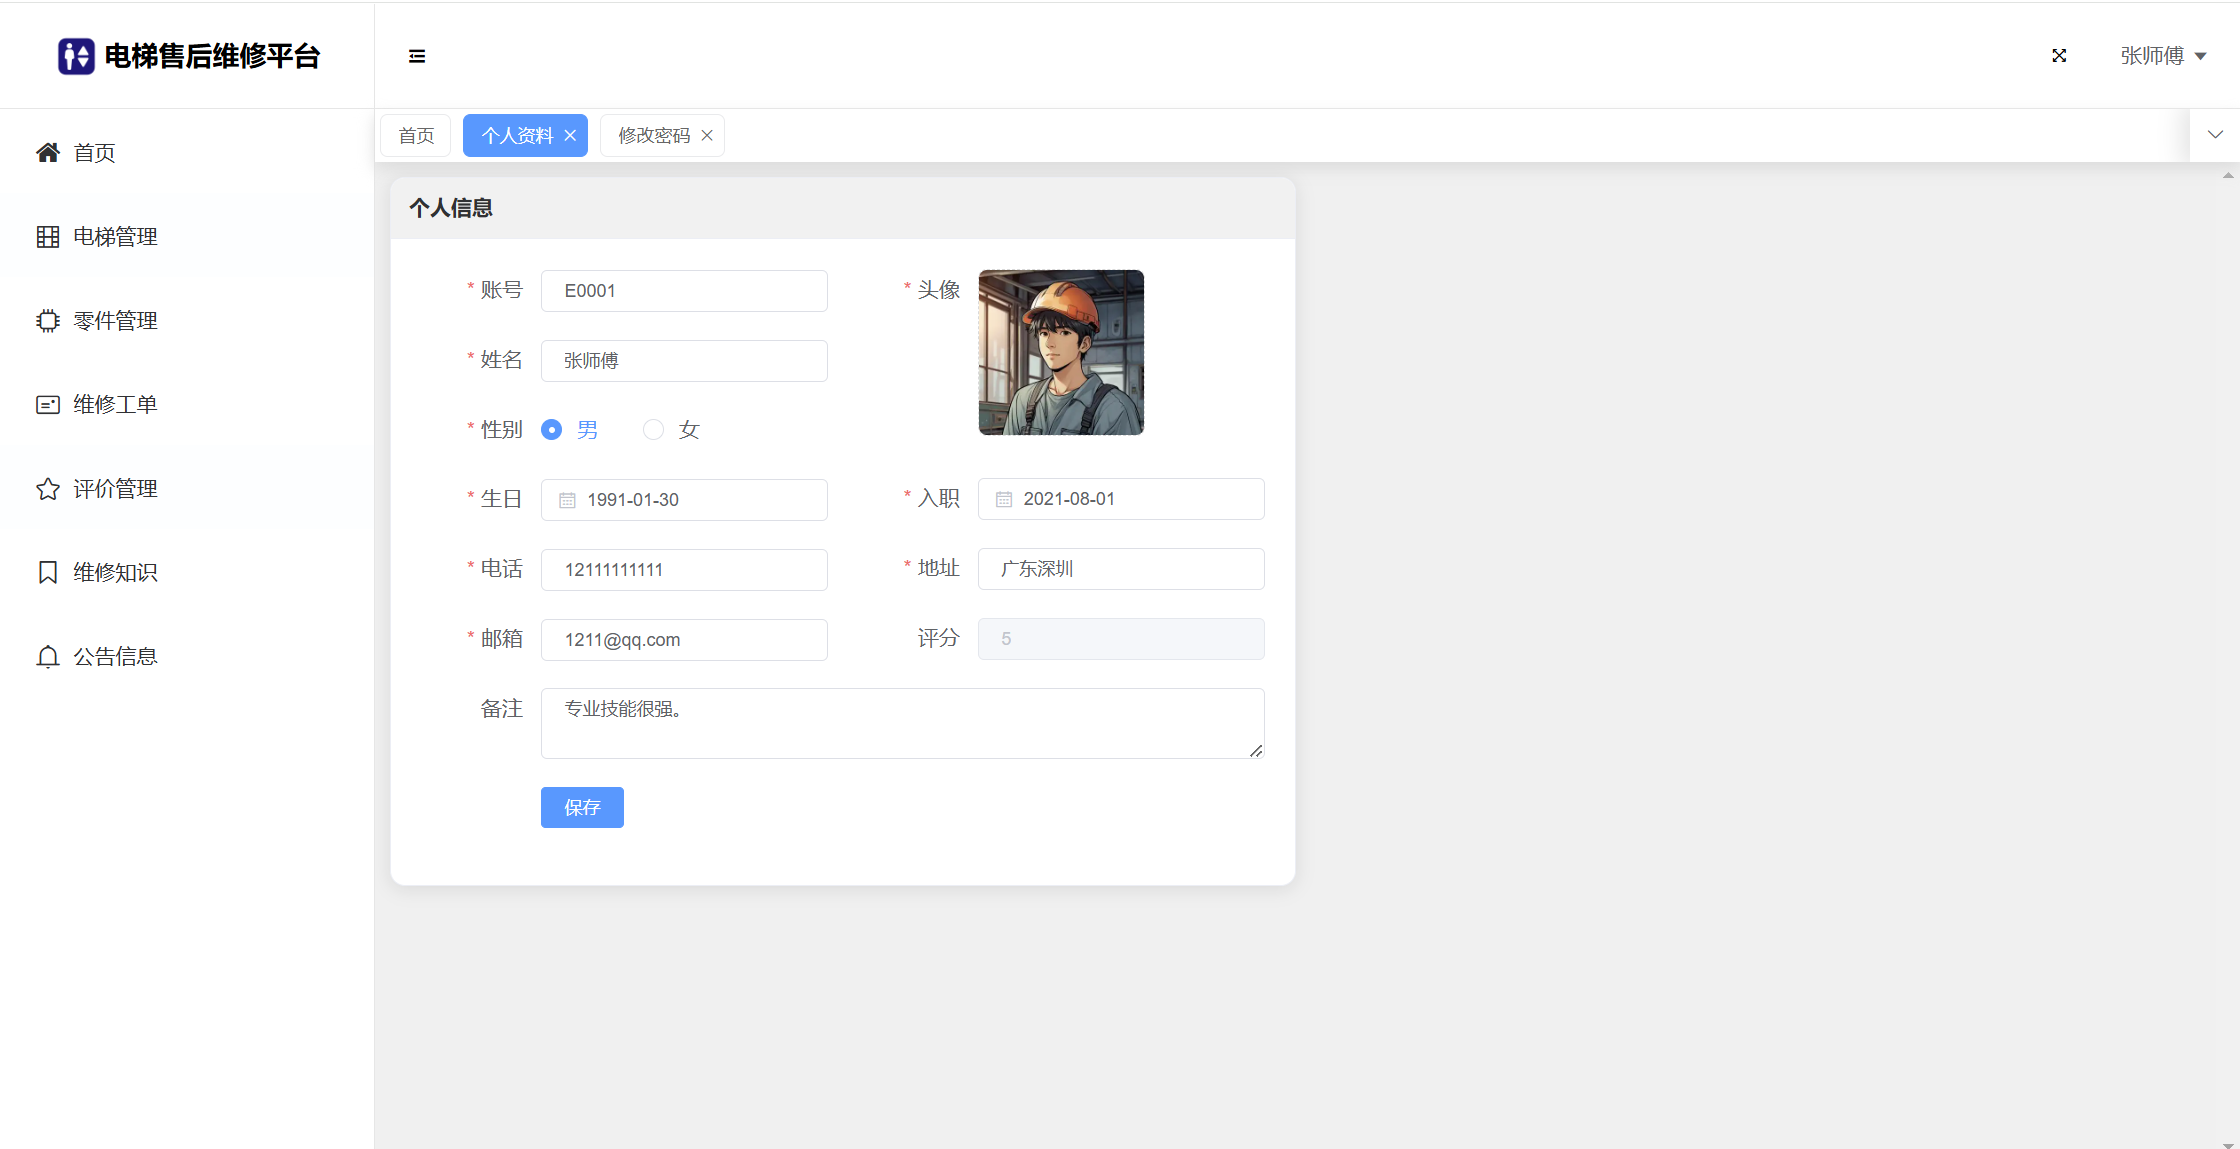Click the 维修工单 card icon
Image resolution: width=2240 pixels, height=1149 pixels.
pos(48,405)
